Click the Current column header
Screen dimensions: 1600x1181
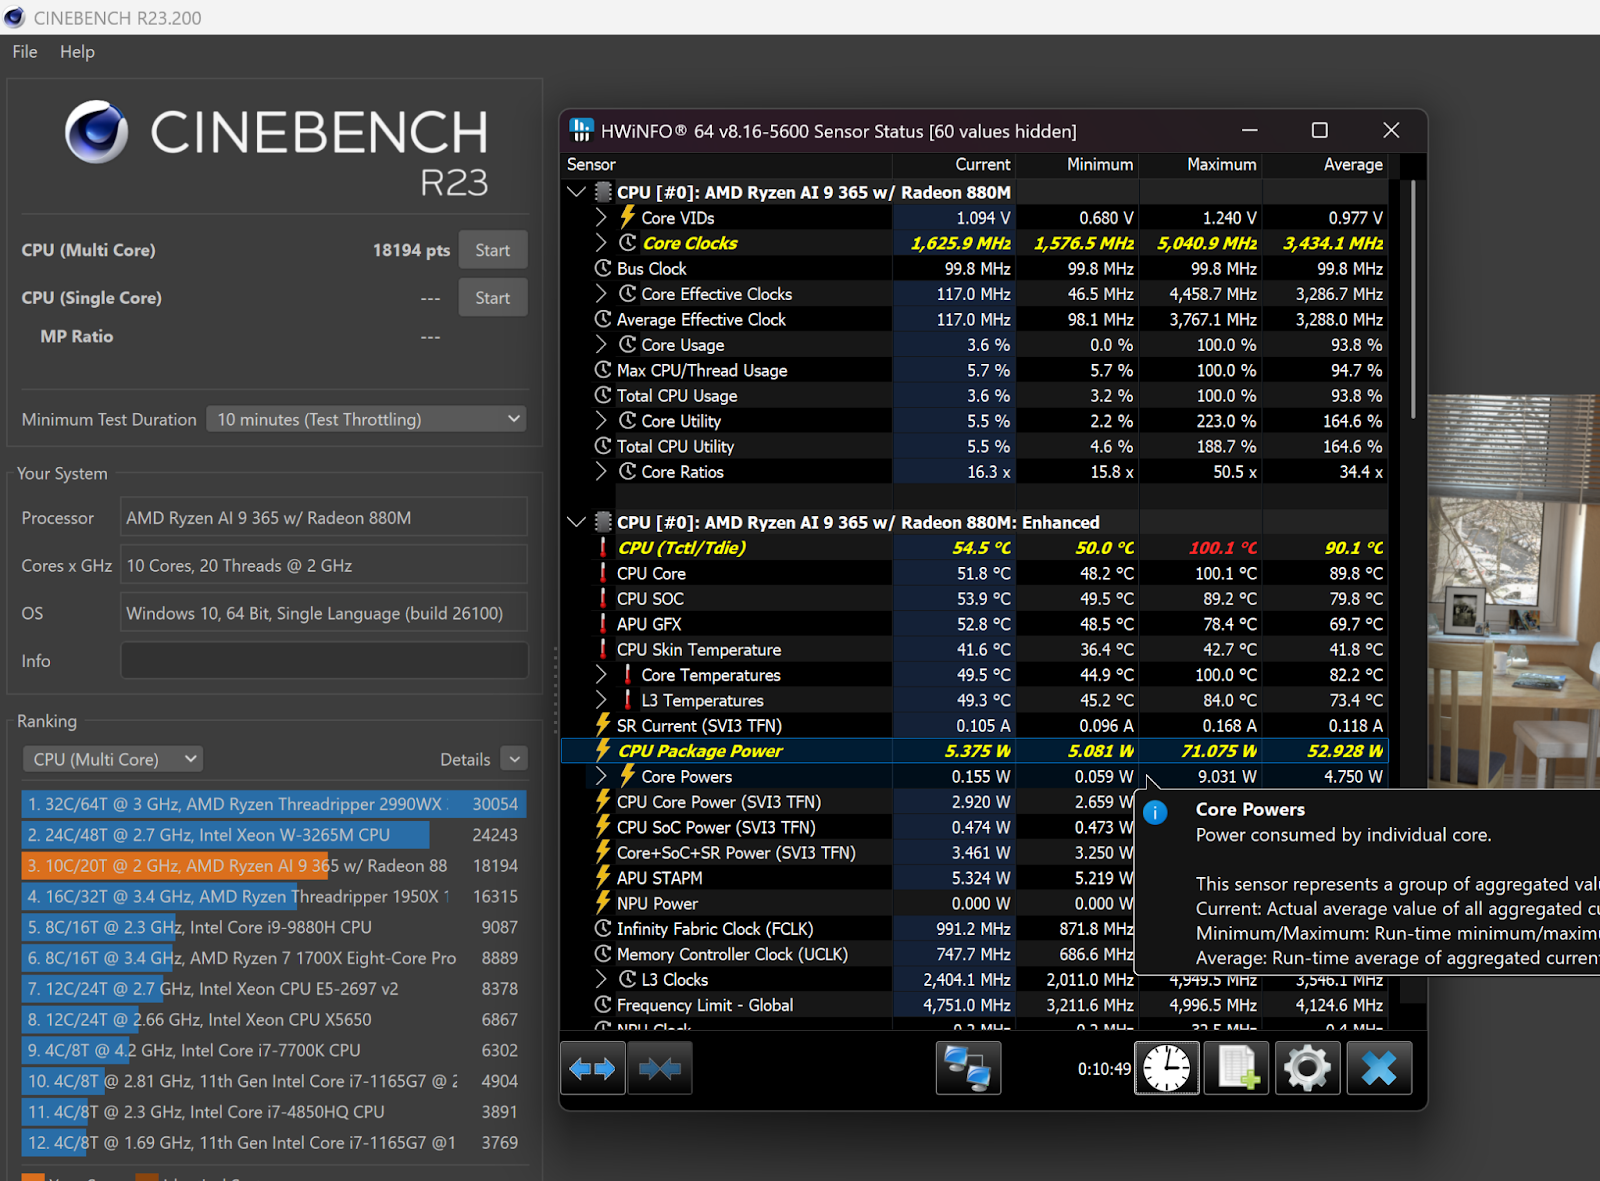[x=953, y=164]
